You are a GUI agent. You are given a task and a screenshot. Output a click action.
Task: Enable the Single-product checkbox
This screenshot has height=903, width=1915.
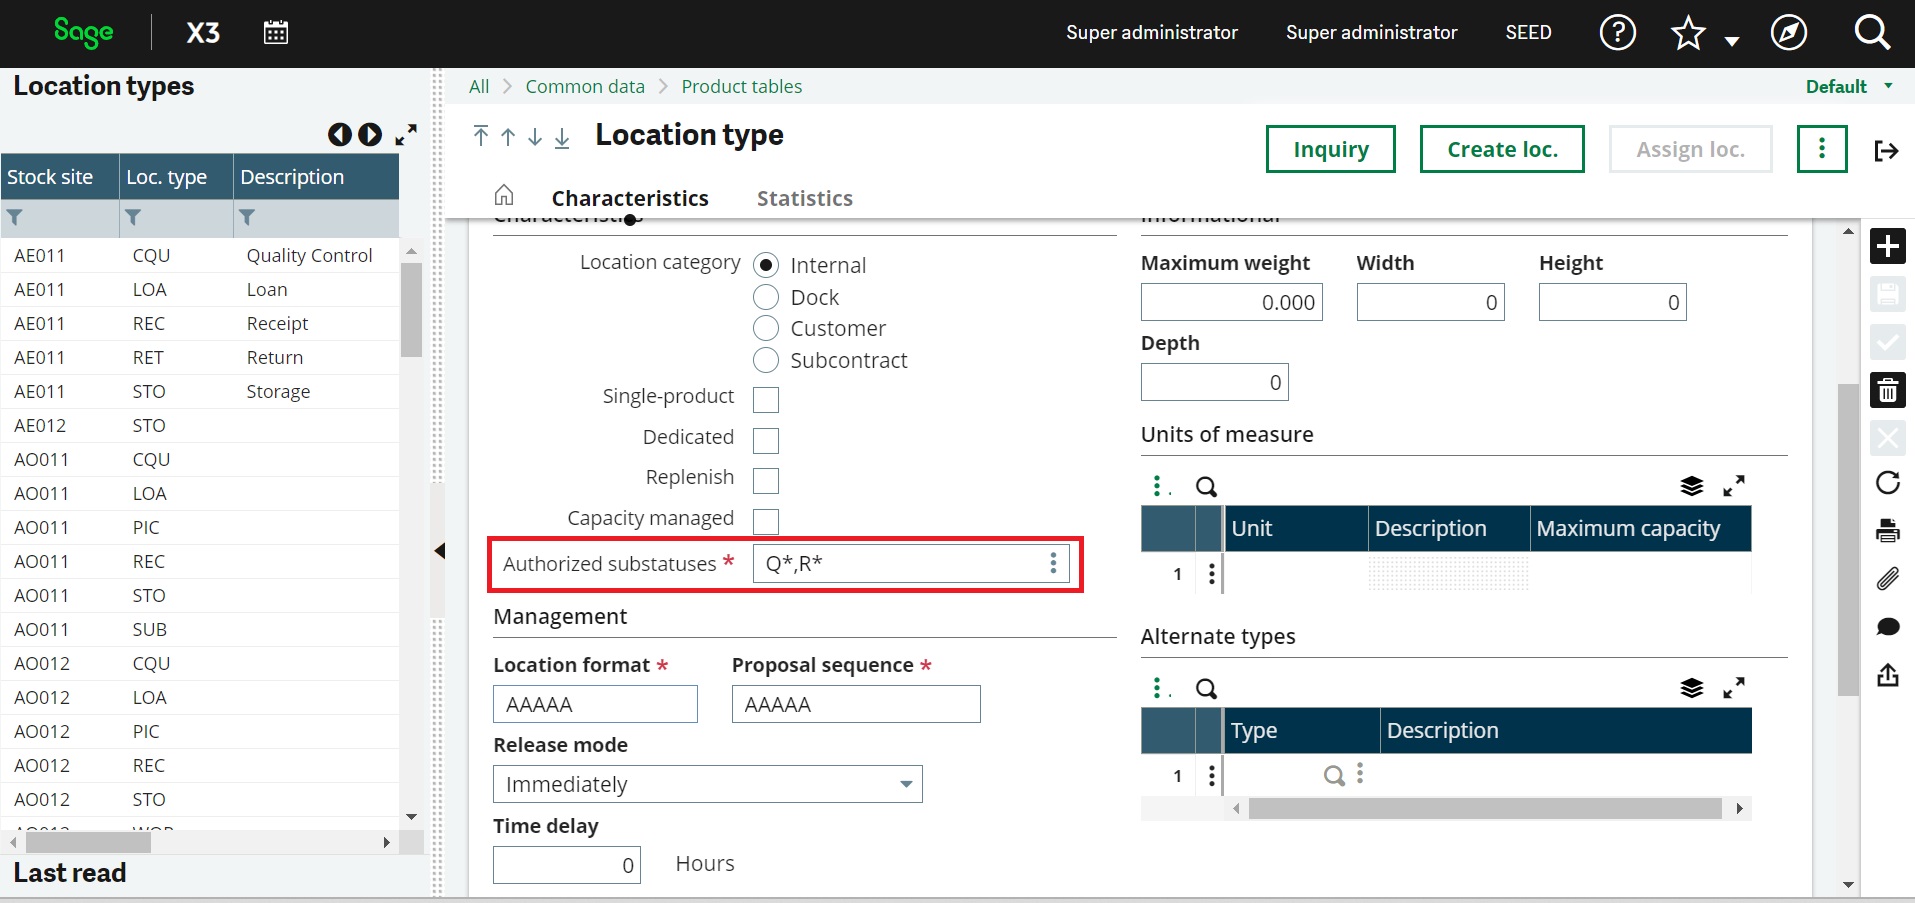coord(765,398)
